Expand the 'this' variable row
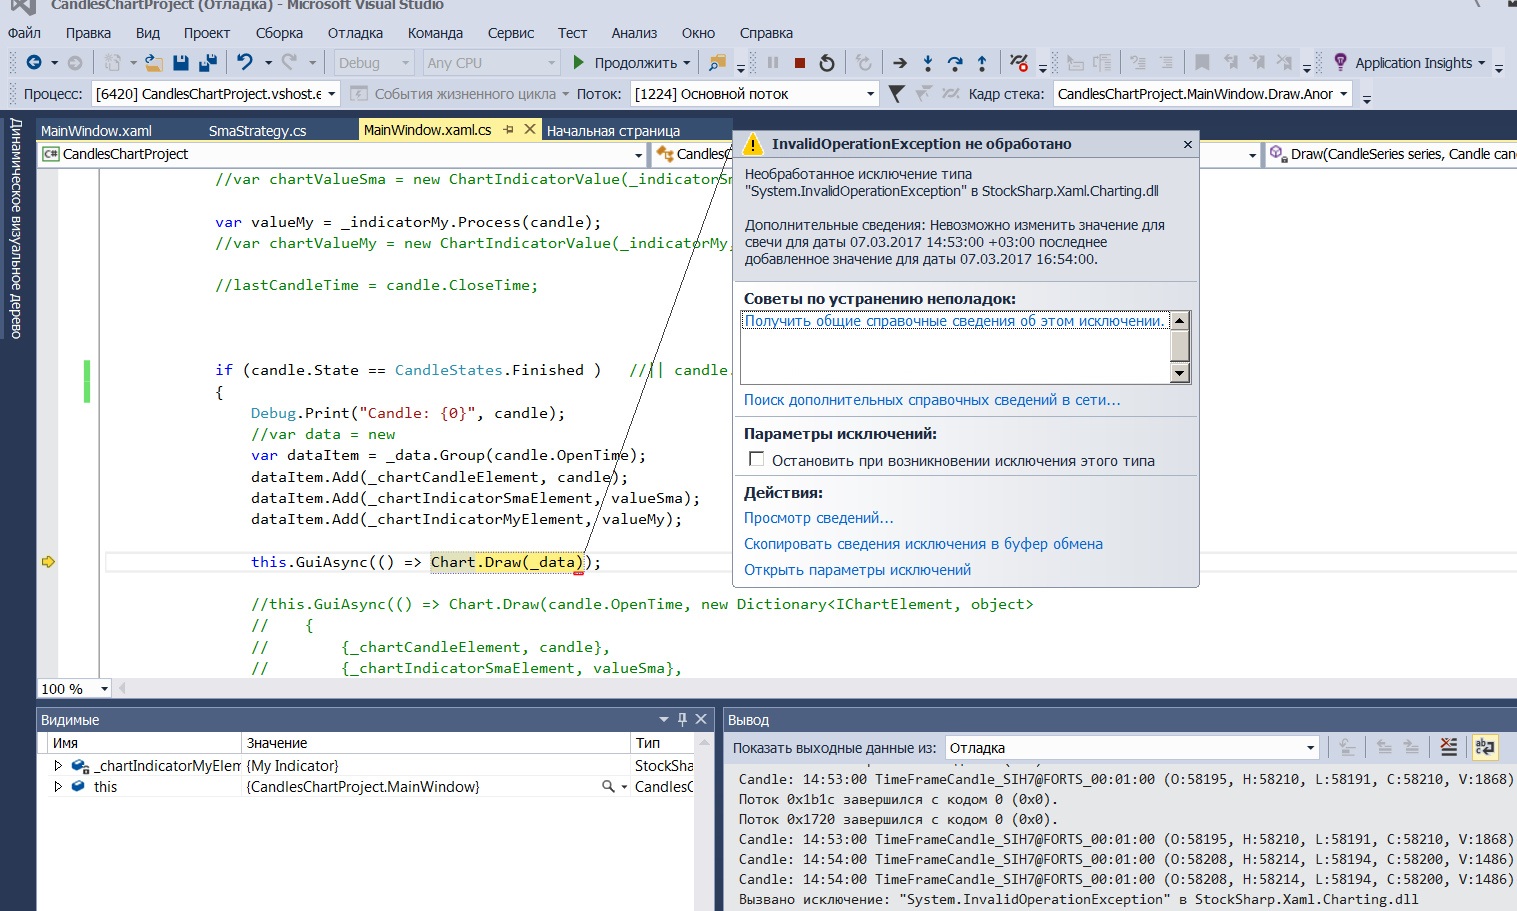The width and height of the screenshot is (1517, 911). [58, 787]
